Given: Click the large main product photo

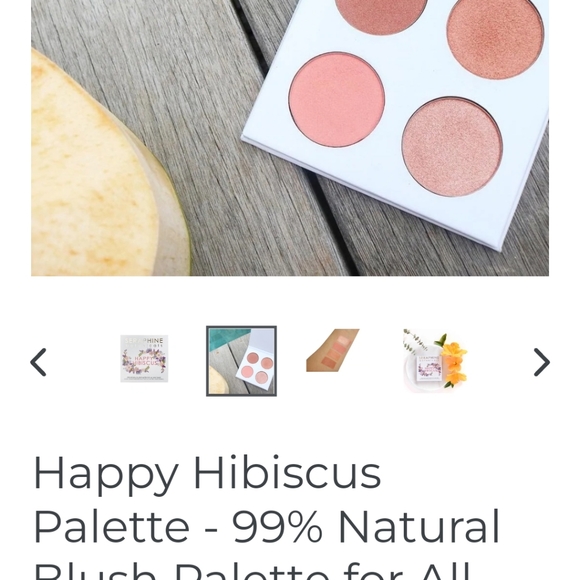Looking at the screenshot, I should pos(290,138).
